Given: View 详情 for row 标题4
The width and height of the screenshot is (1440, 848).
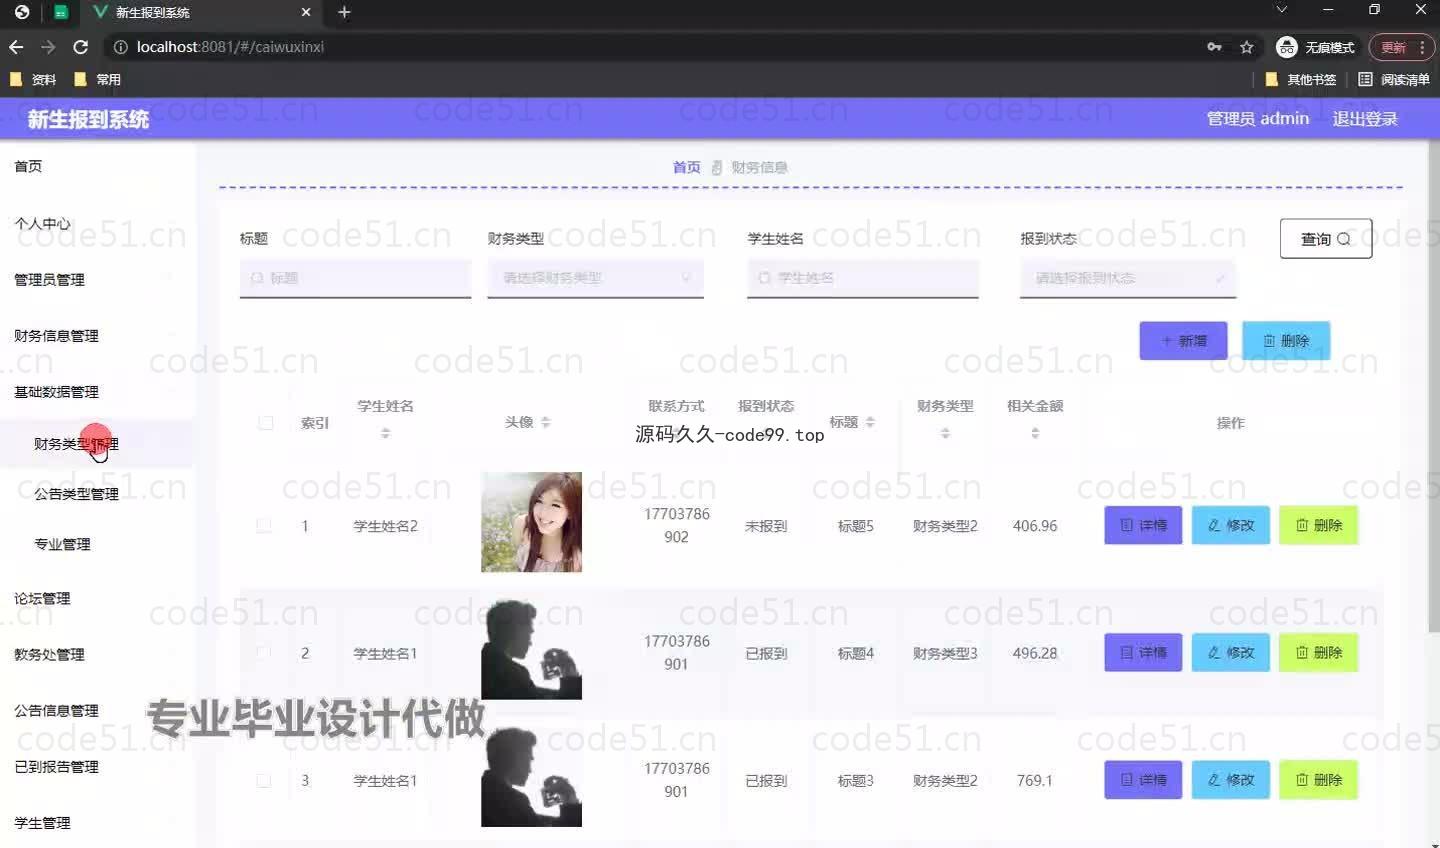Looking at the screenshot, I should pyautogui.click(x=1143, y=652).
